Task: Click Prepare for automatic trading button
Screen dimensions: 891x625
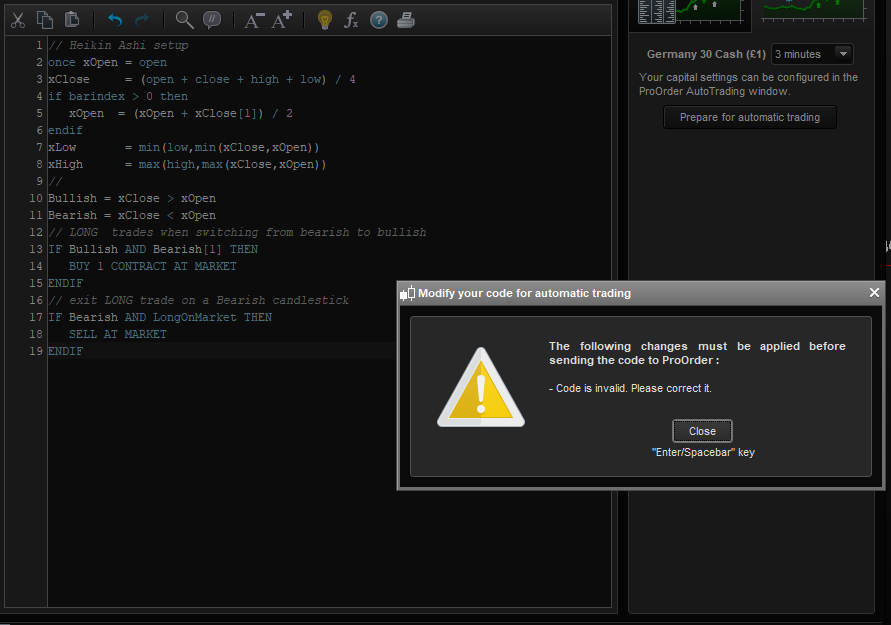Action: [750, 118]
